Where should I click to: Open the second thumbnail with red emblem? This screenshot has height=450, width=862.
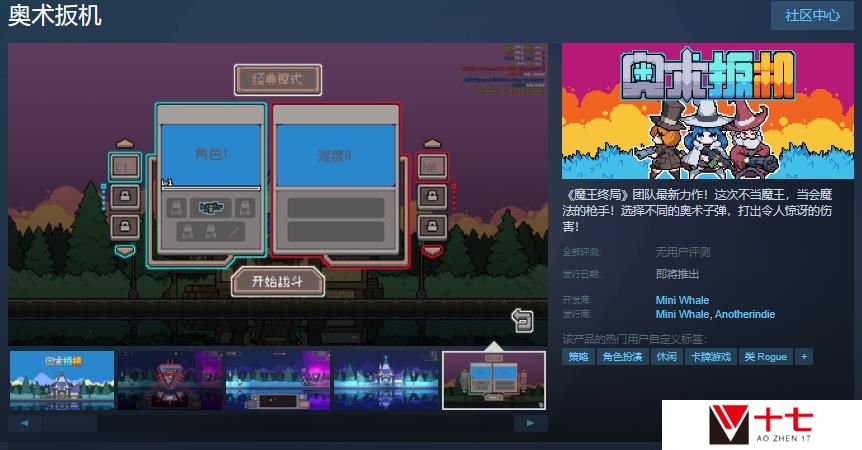coord(170,380)
